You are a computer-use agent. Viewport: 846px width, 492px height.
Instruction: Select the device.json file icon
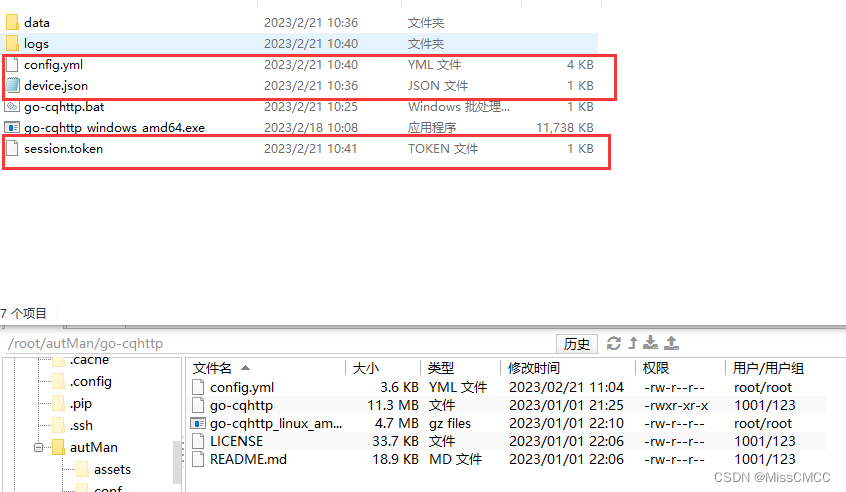pyautogui.click(x=12, y=85)
